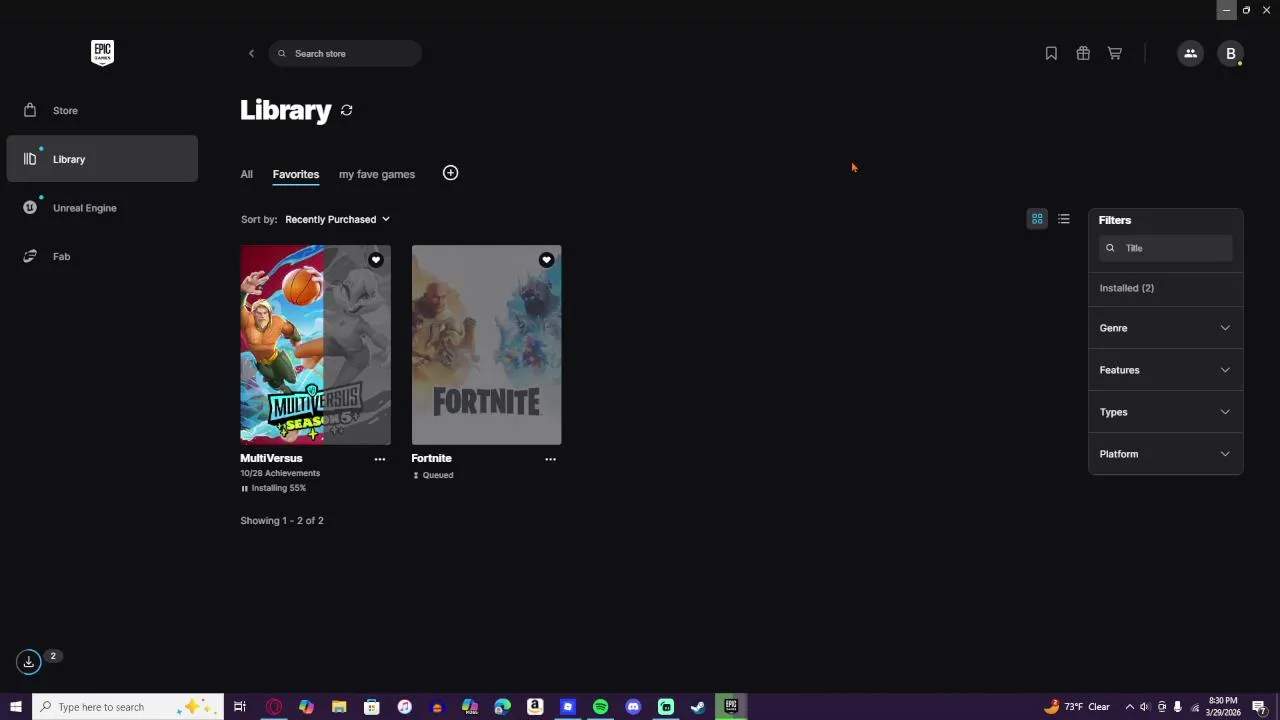Switch to the Favorites tab
Screen dimensions: 1280x720
coord(296,174)
